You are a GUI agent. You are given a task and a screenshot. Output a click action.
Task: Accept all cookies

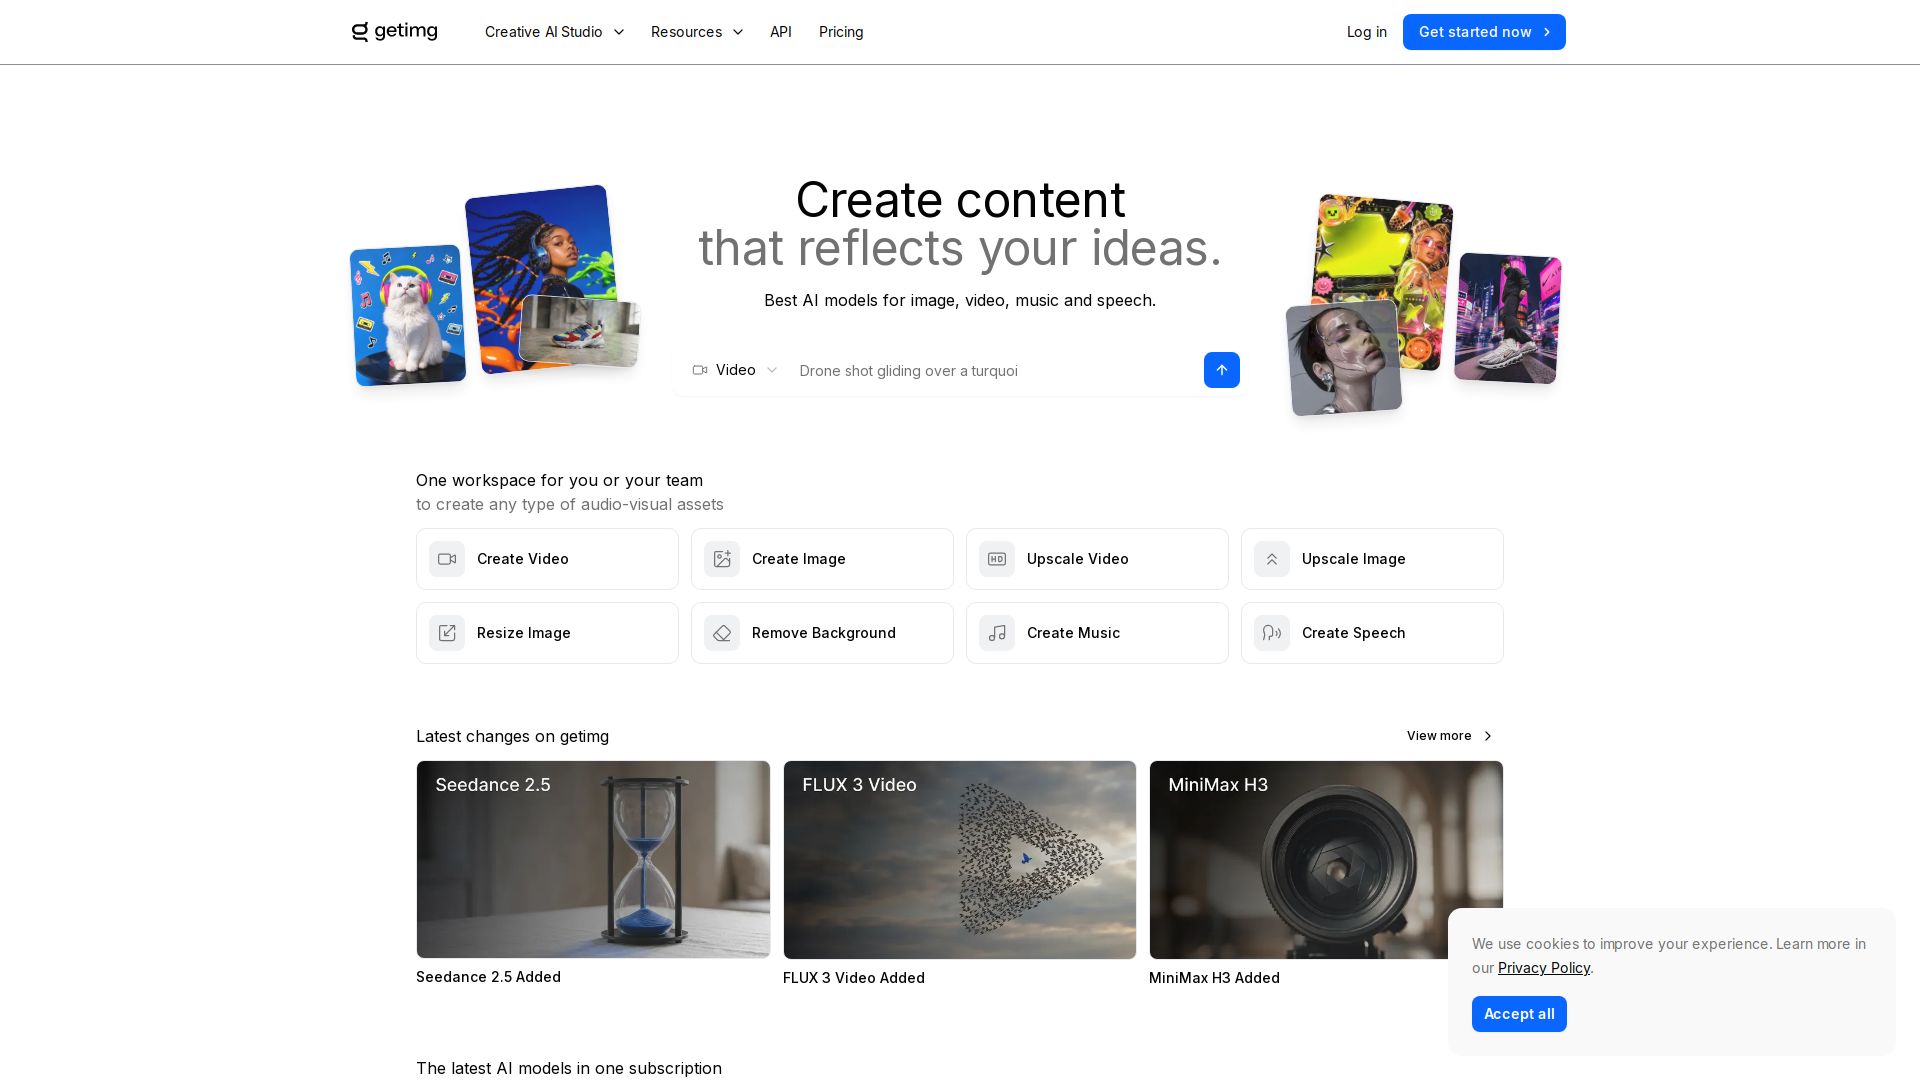[1519, 1014]
